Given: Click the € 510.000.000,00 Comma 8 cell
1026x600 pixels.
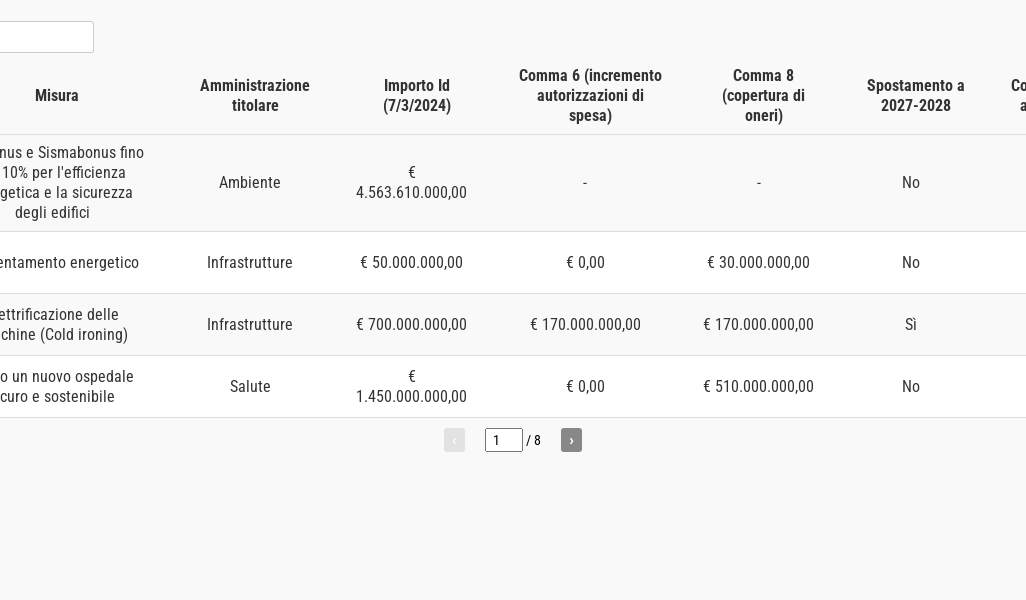Looking at the screenshot, I should pos(758,387).
